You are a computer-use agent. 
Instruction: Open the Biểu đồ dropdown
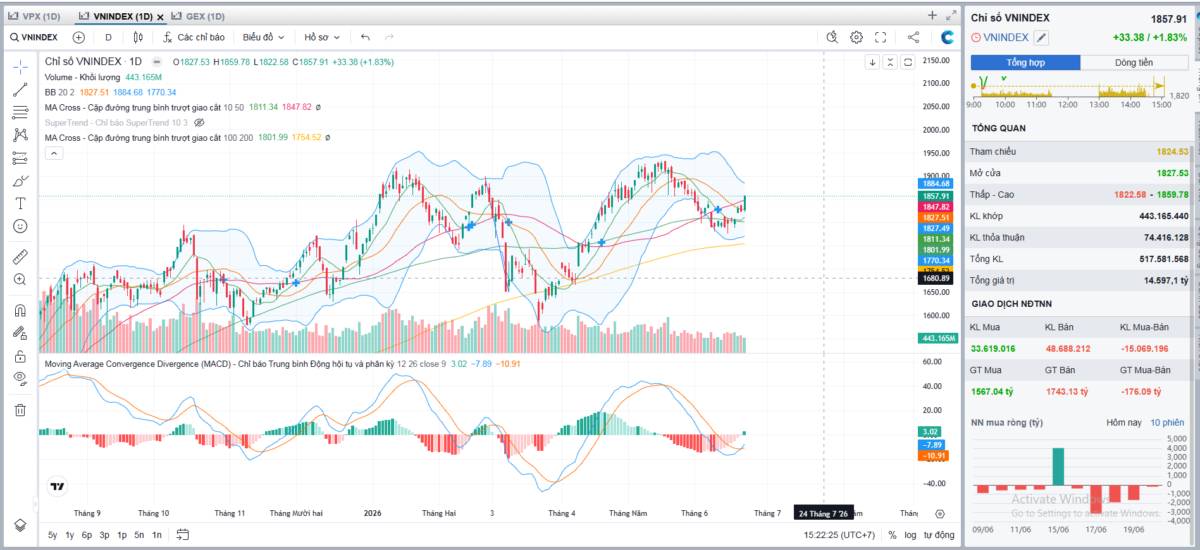(x=263, y=37)
